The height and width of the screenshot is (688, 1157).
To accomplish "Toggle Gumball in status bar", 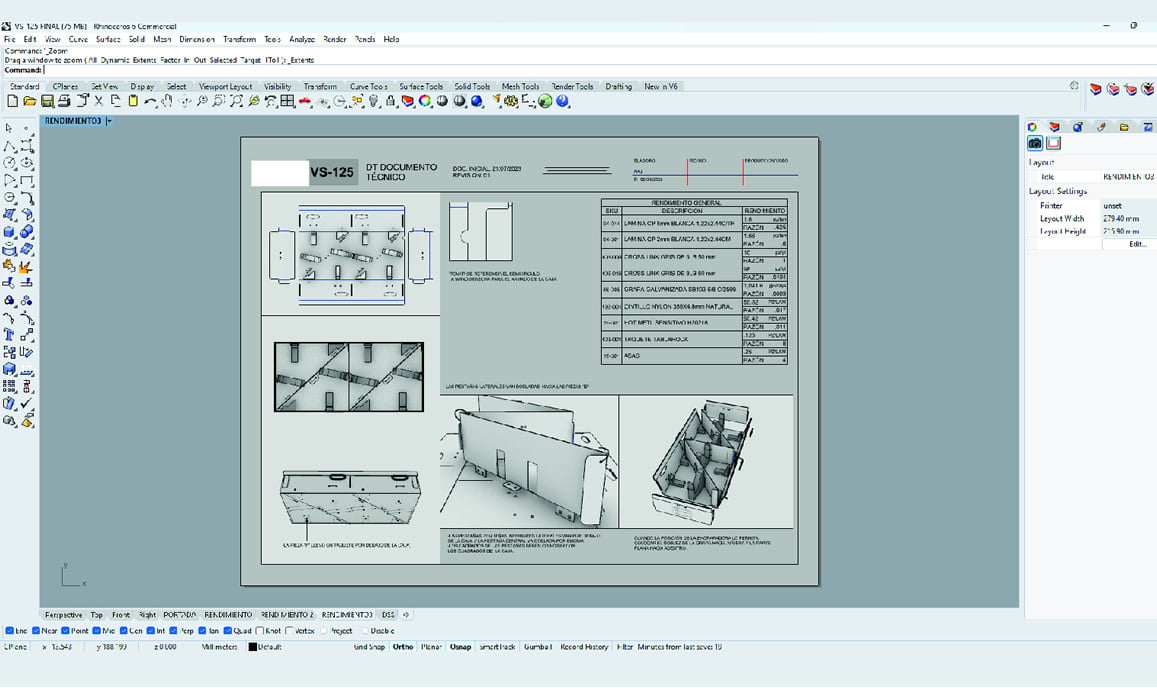I will tap(538, 647).
